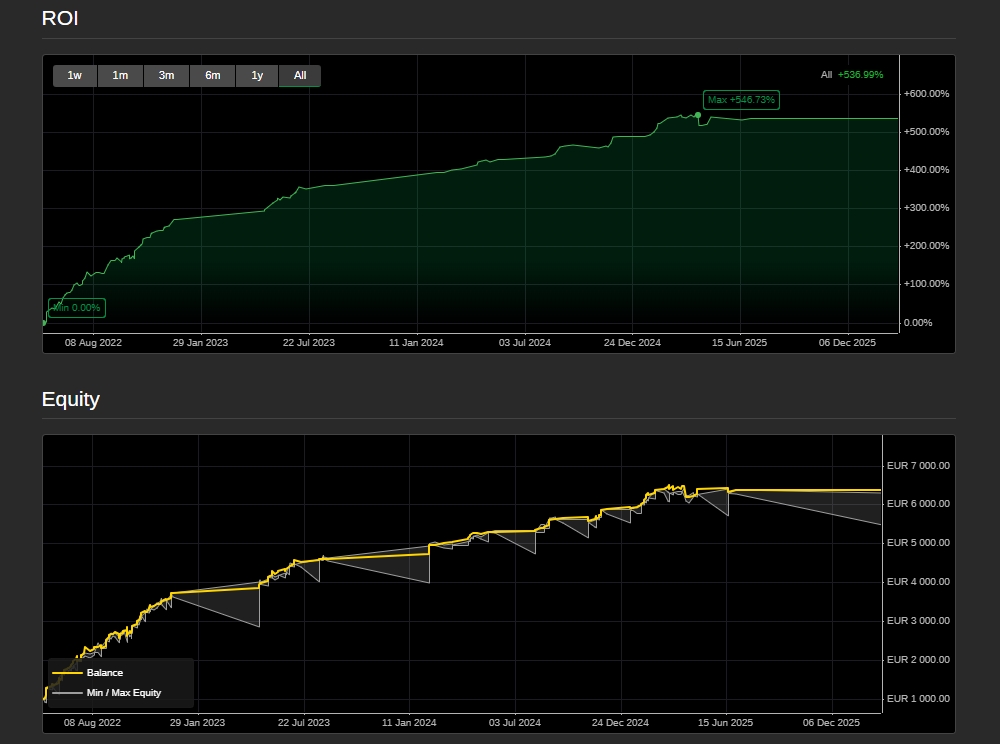The height and width of the screenshot is (744, 1000).
Task: Click the active All range button
Action: 300,76
